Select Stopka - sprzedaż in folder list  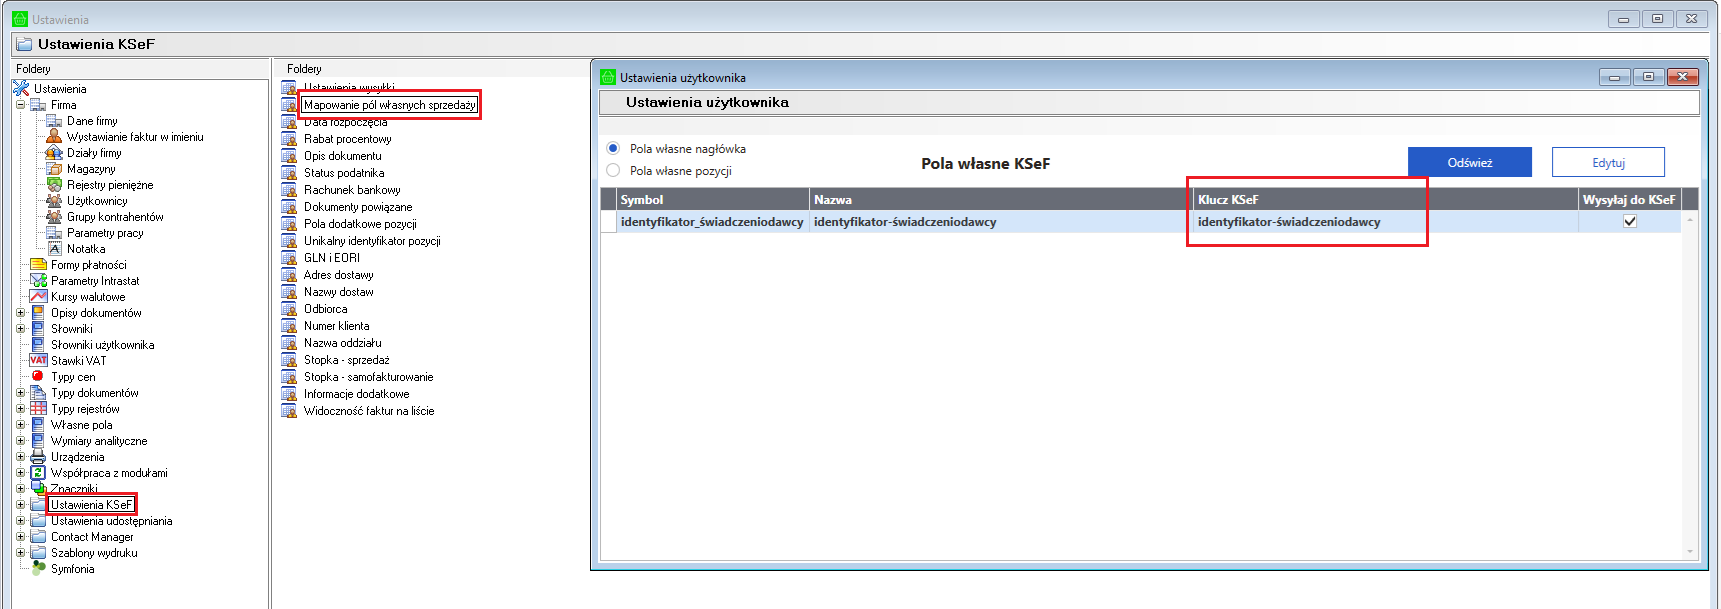pos(347,360)
